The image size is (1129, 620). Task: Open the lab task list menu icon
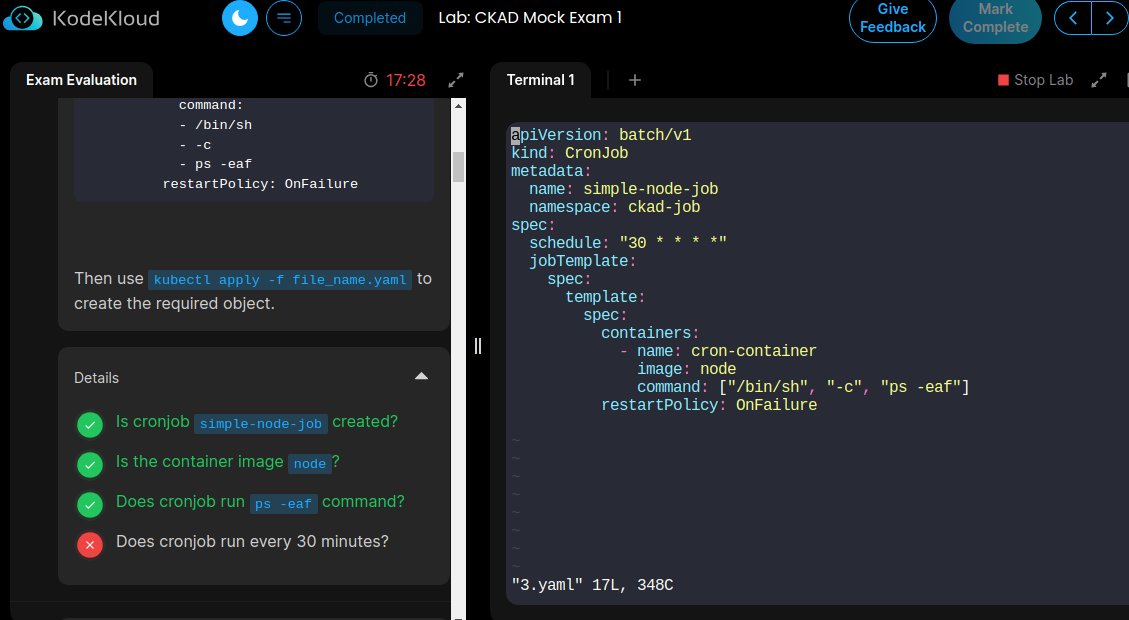[284, 18]
